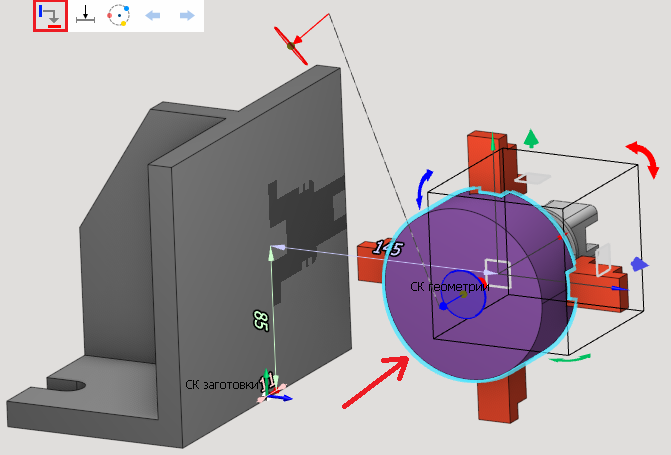Select the СК геометрии coordinate system label
The image size is (671, 455).
pos(449,287)
